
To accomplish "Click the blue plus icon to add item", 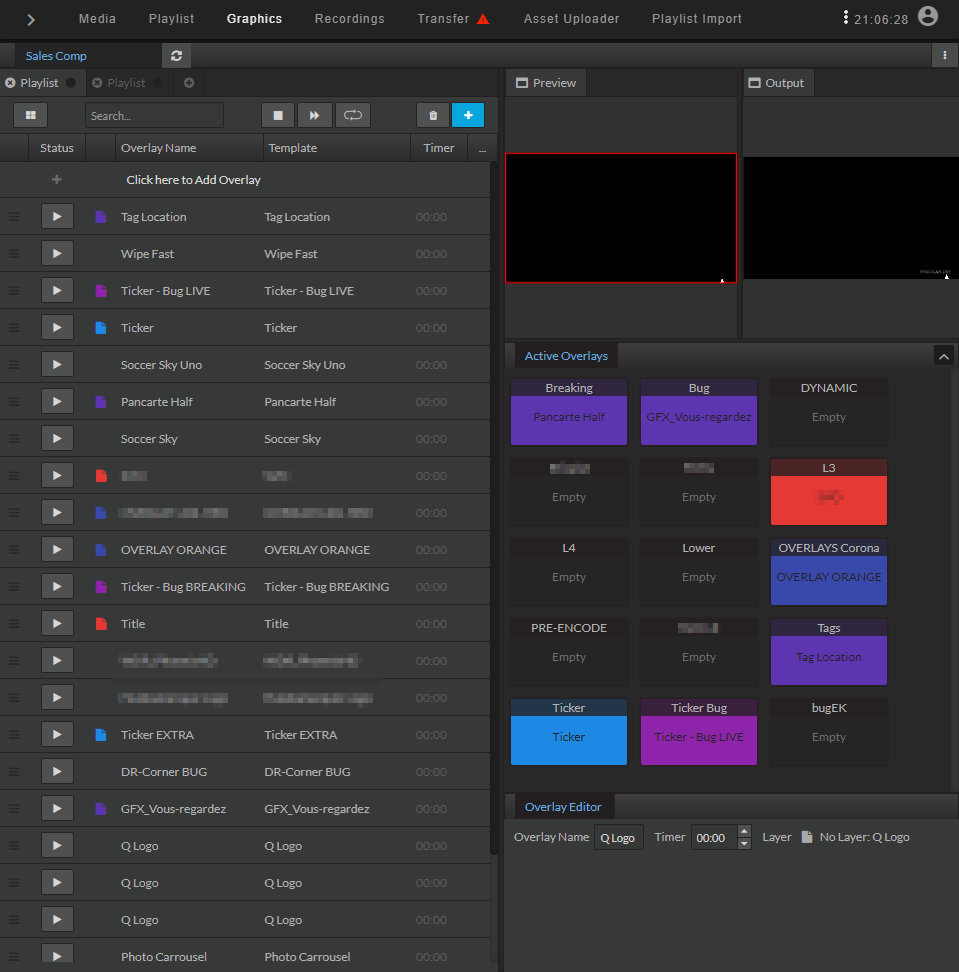I will pos(467,115).
